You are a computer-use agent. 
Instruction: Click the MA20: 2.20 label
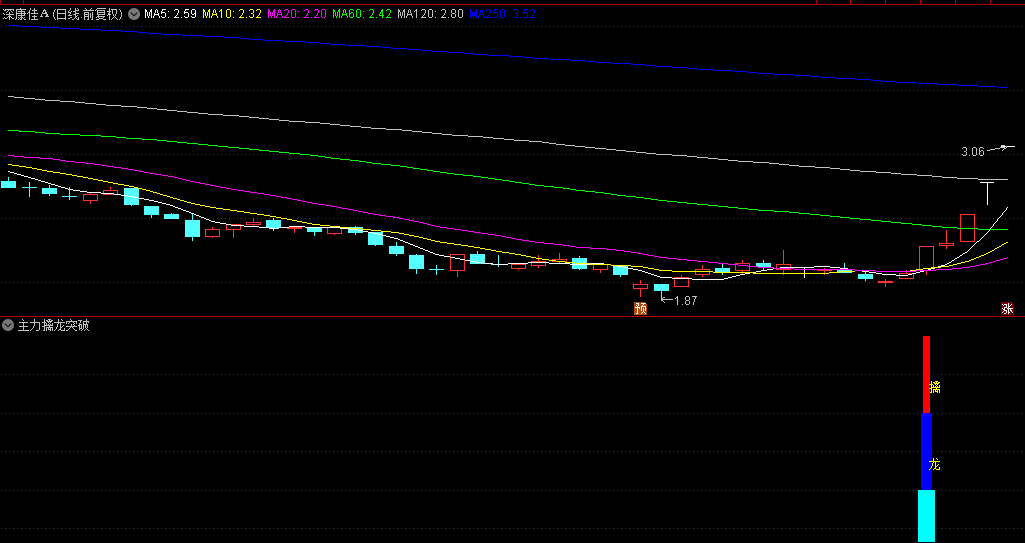coord(297,14)
